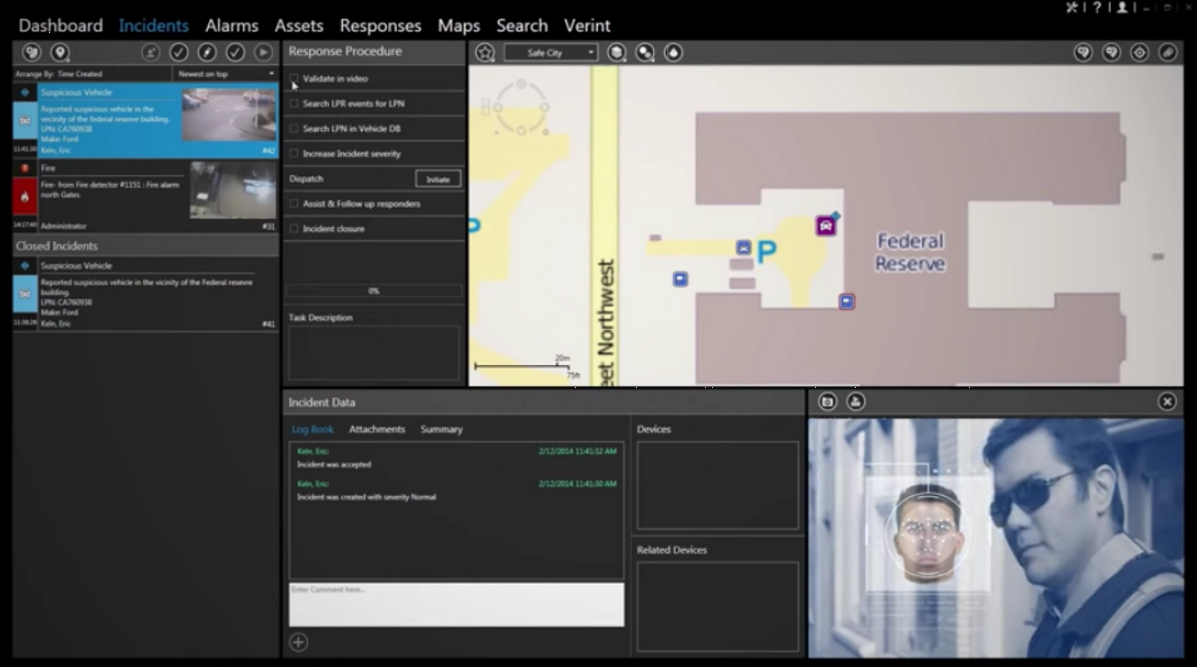The width and height of the screenshot is (1197, 667).
Task: Open the Safe City map dropdown
Action: tap(550, 52)
